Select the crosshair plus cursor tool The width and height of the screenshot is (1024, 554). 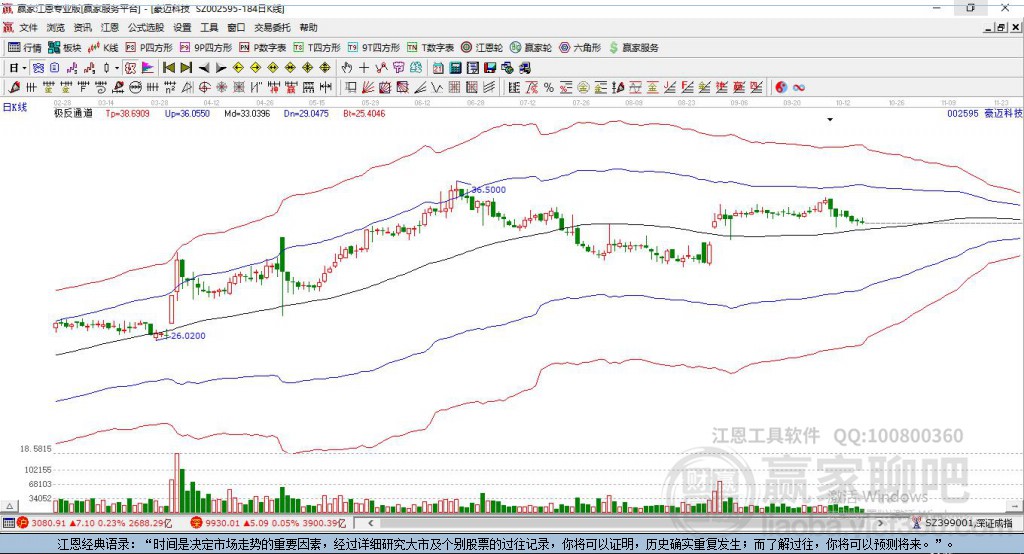pos(364,68)
